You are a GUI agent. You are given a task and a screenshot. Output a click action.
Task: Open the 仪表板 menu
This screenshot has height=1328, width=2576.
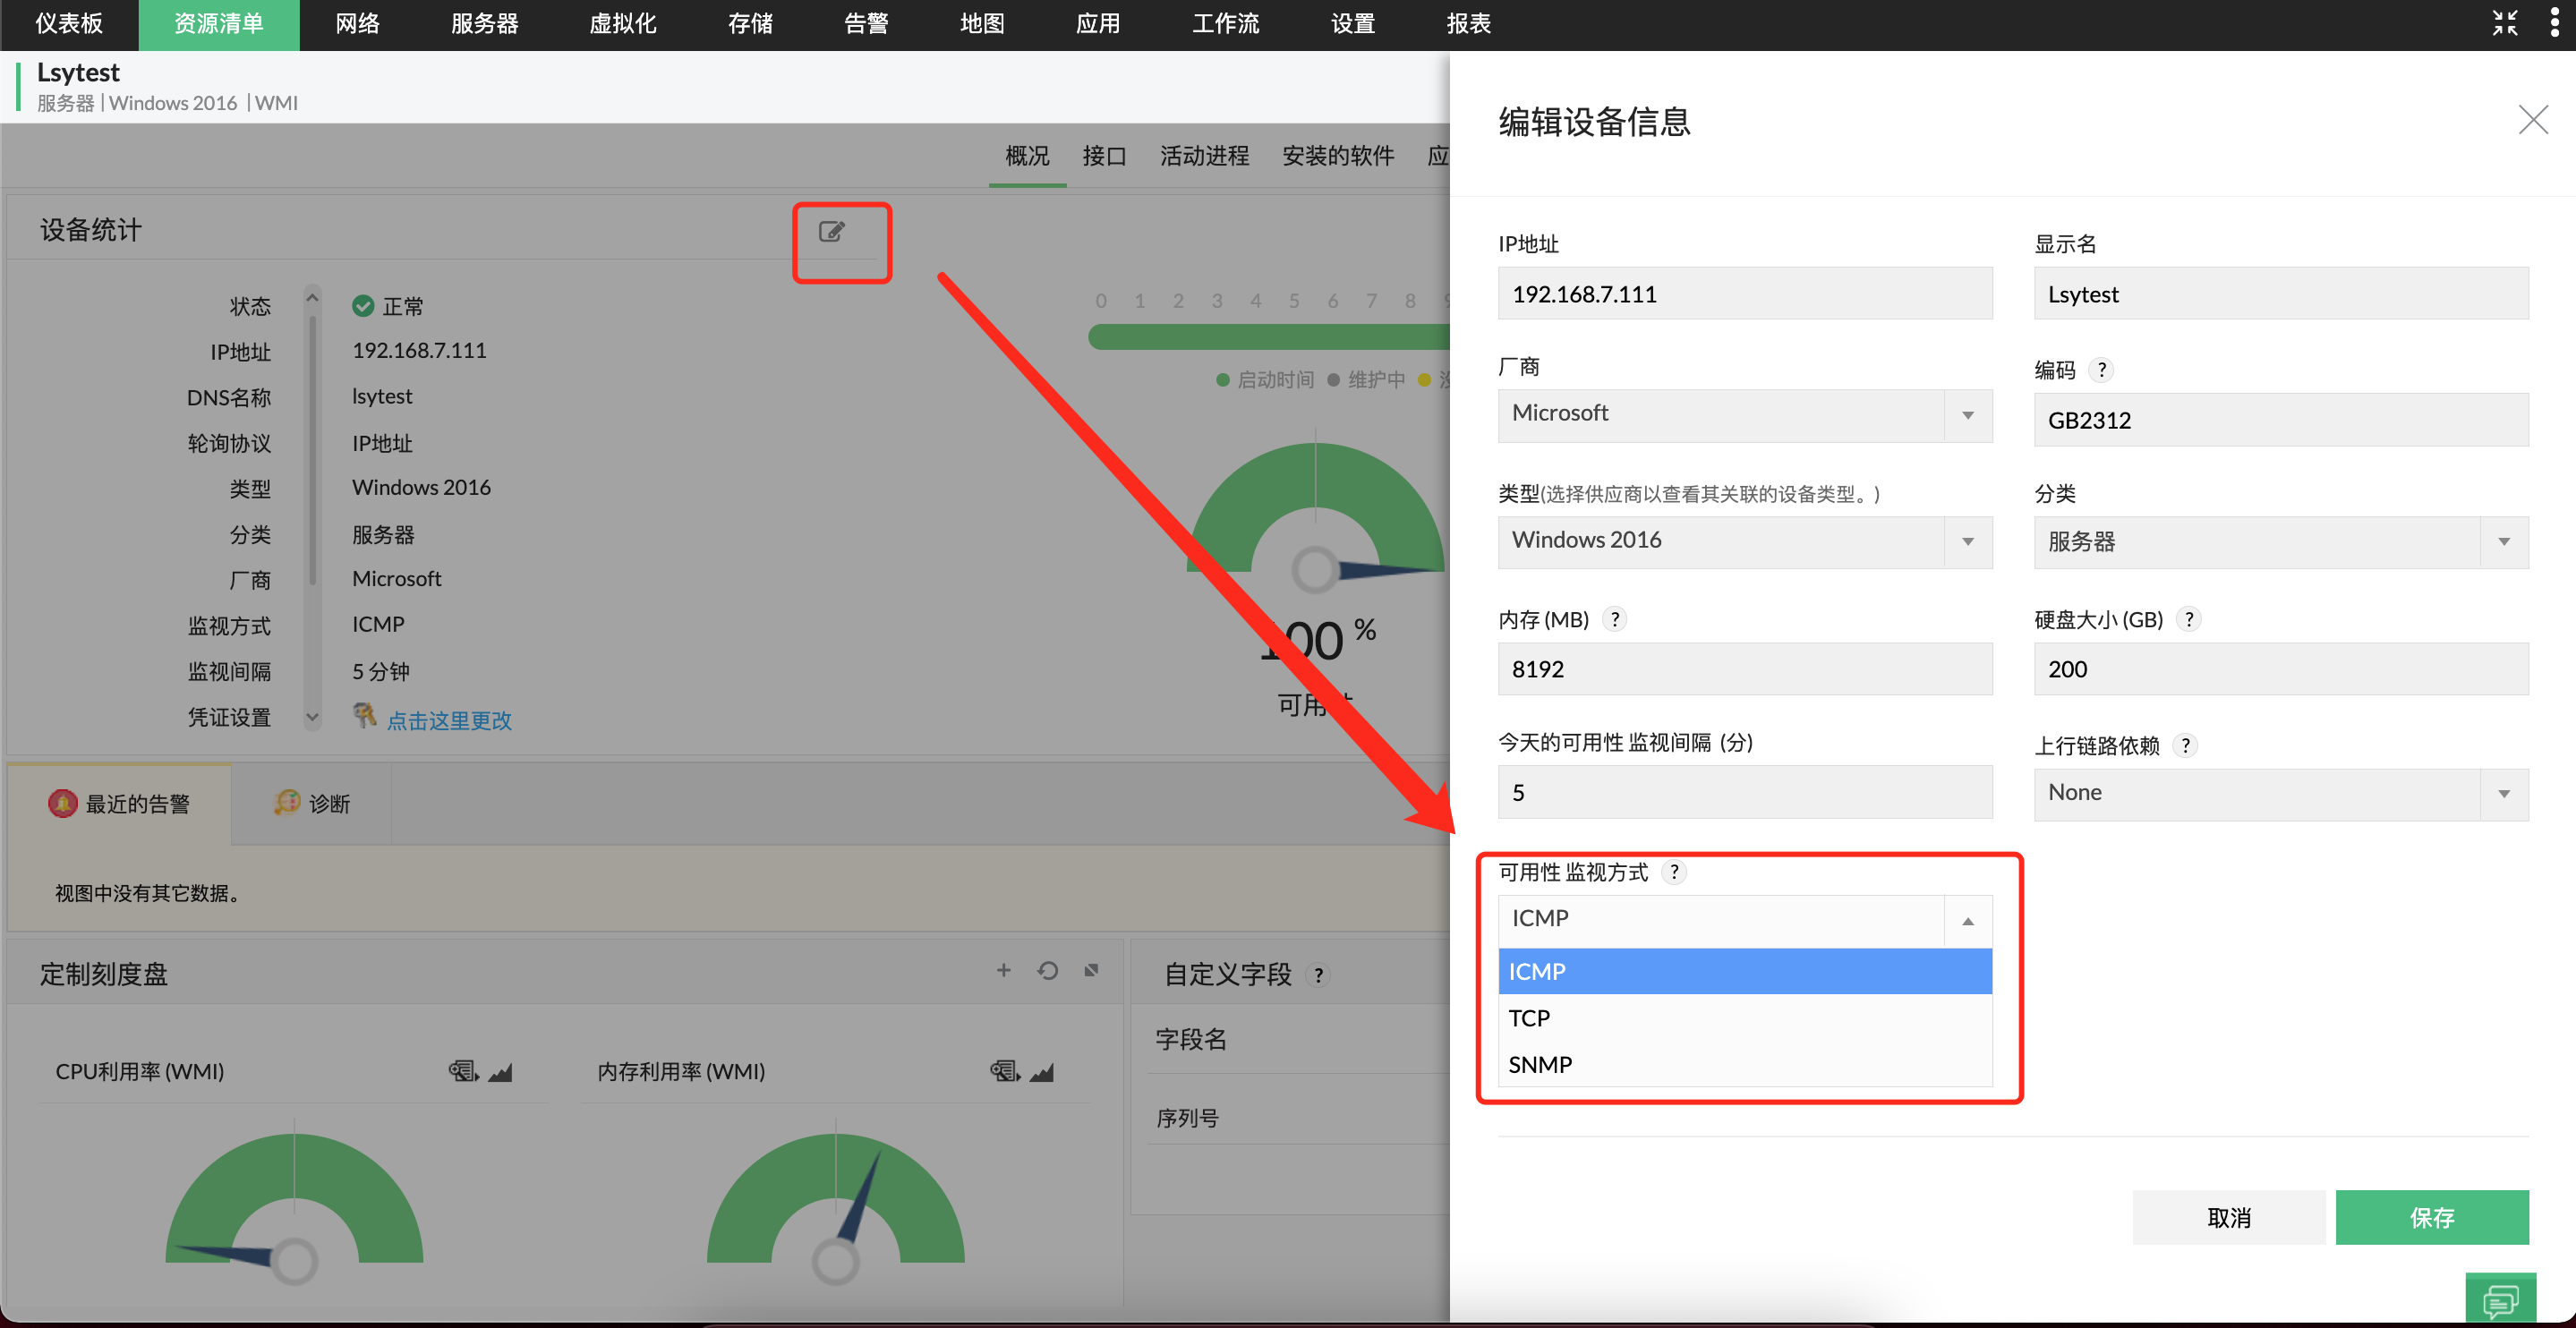point(69,24)
